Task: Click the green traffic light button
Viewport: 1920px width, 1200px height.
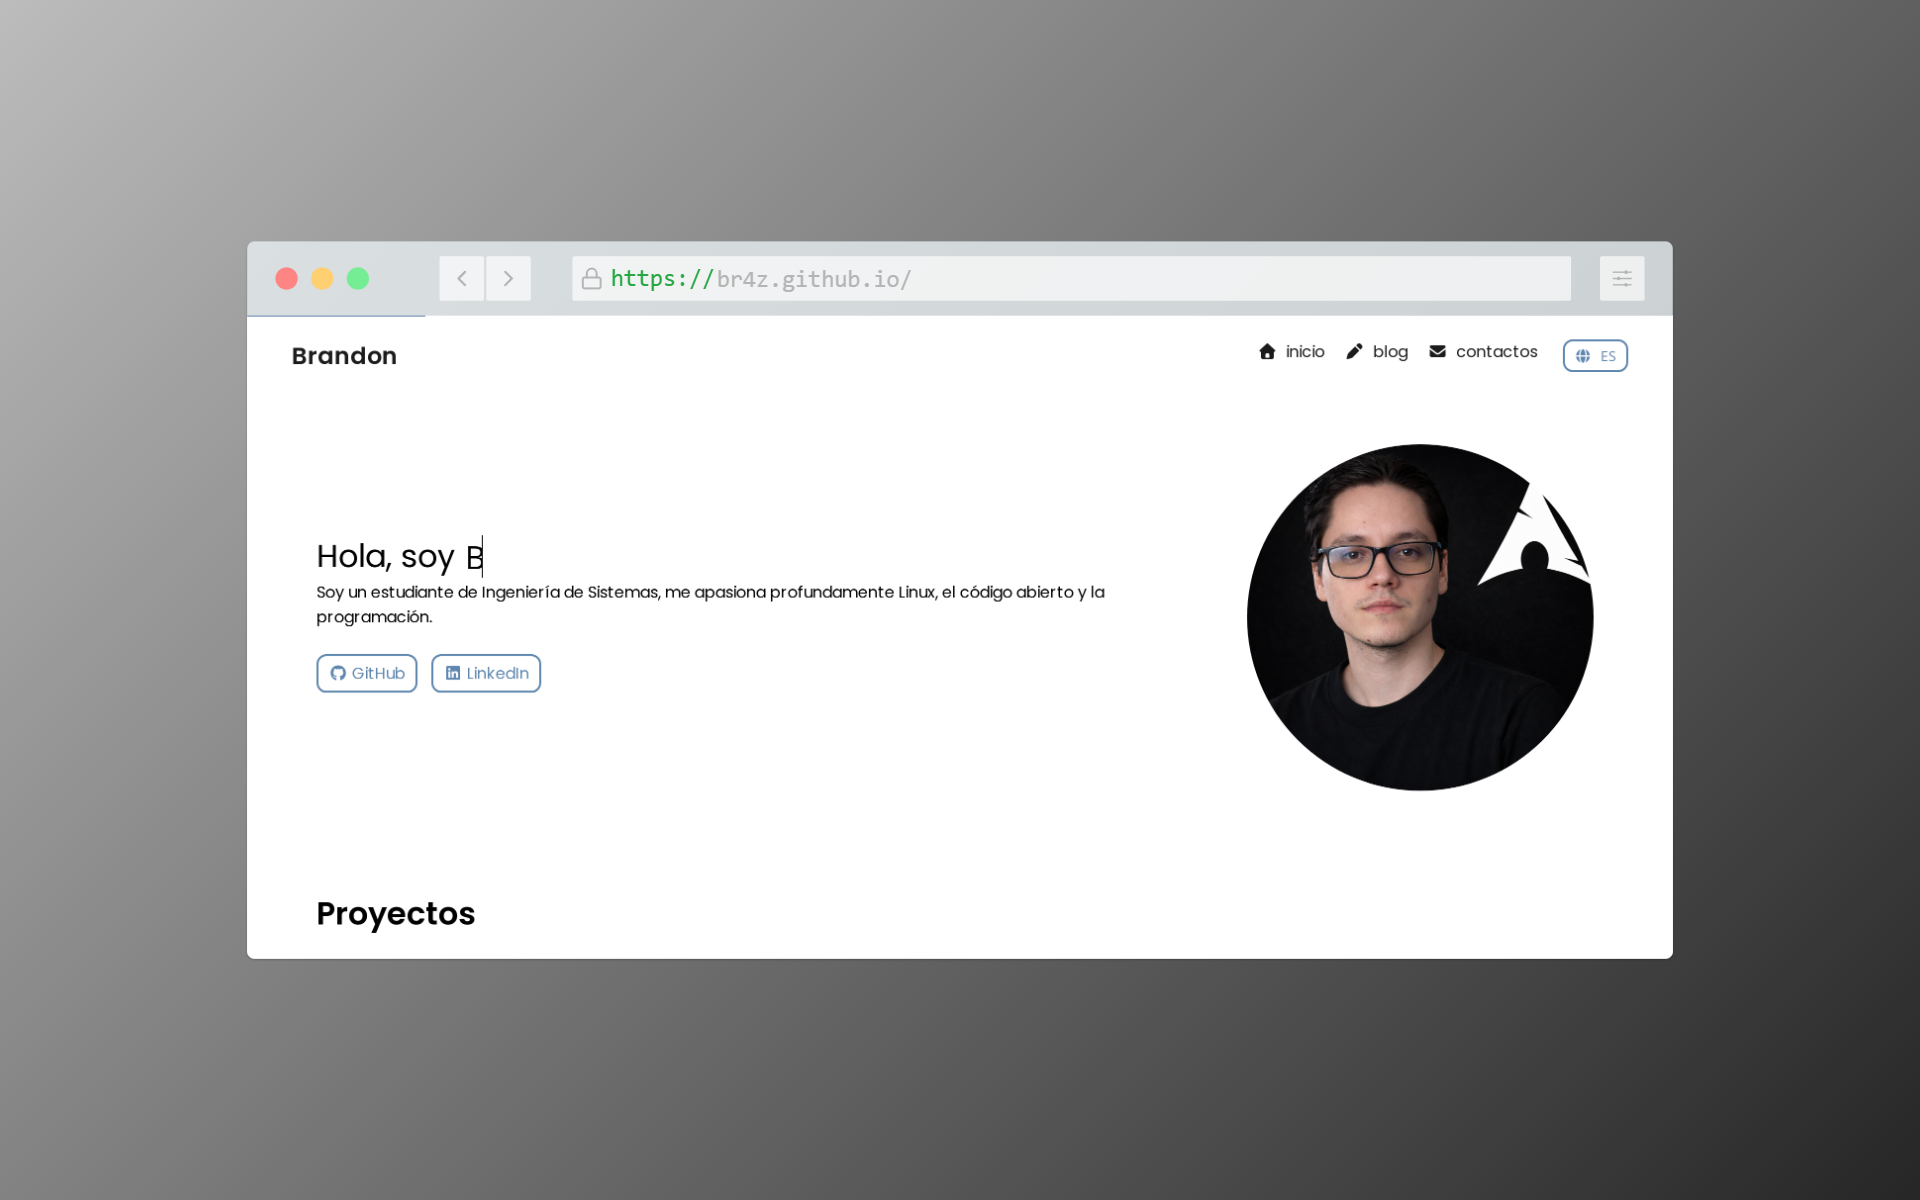Action: [358, 279]
